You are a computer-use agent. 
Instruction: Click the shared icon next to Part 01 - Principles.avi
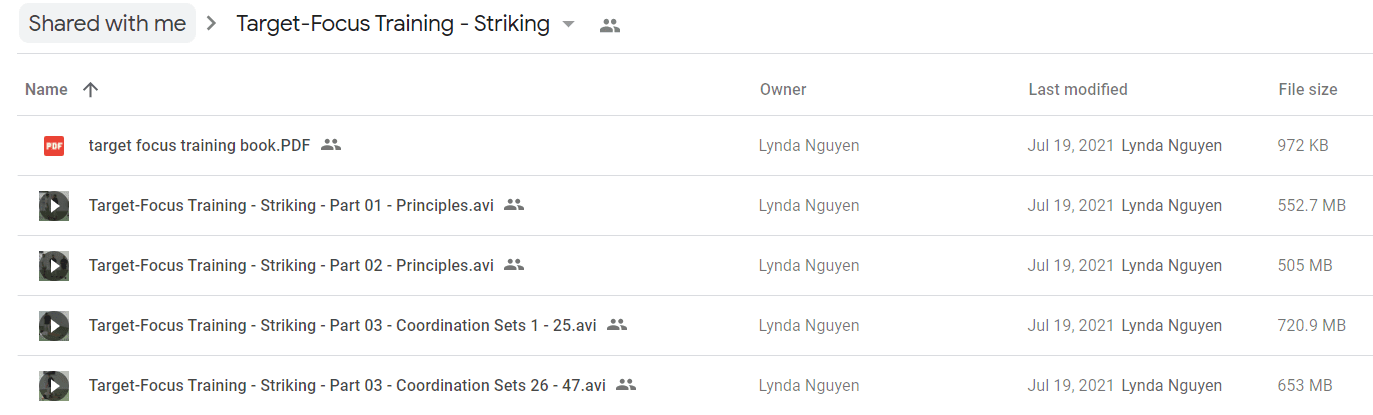point(514,205)
